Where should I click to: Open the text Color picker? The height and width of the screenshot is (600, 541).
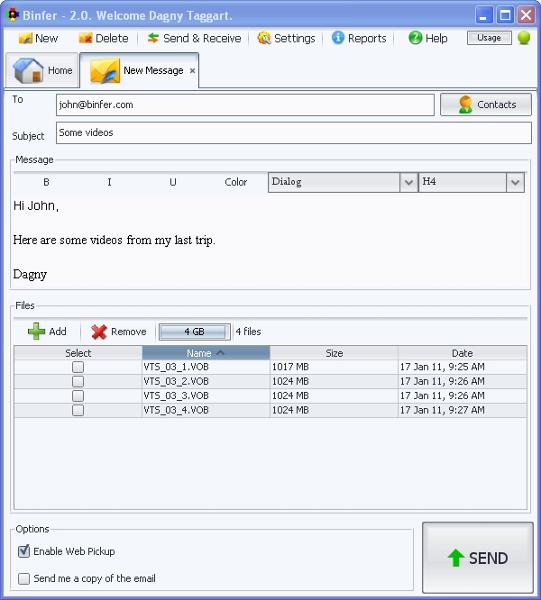236,182
